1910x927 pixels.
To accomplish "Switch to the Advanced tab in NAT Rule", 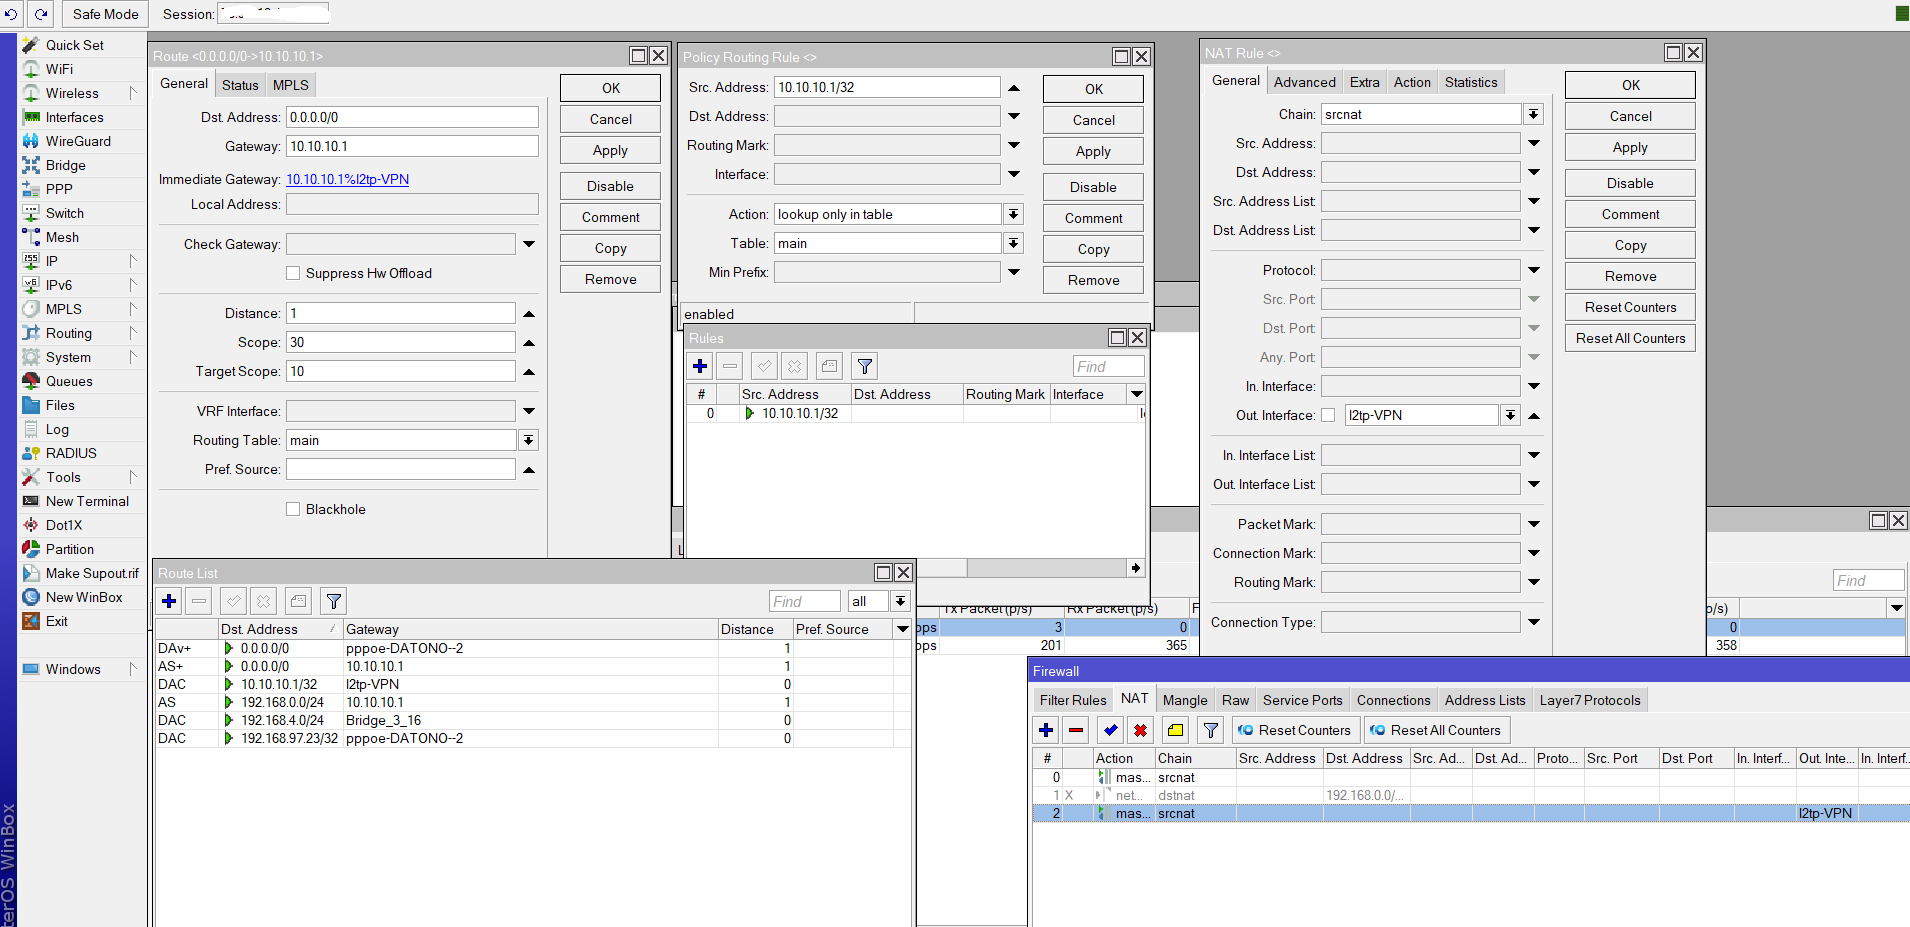I will (x=1304, y=82).
